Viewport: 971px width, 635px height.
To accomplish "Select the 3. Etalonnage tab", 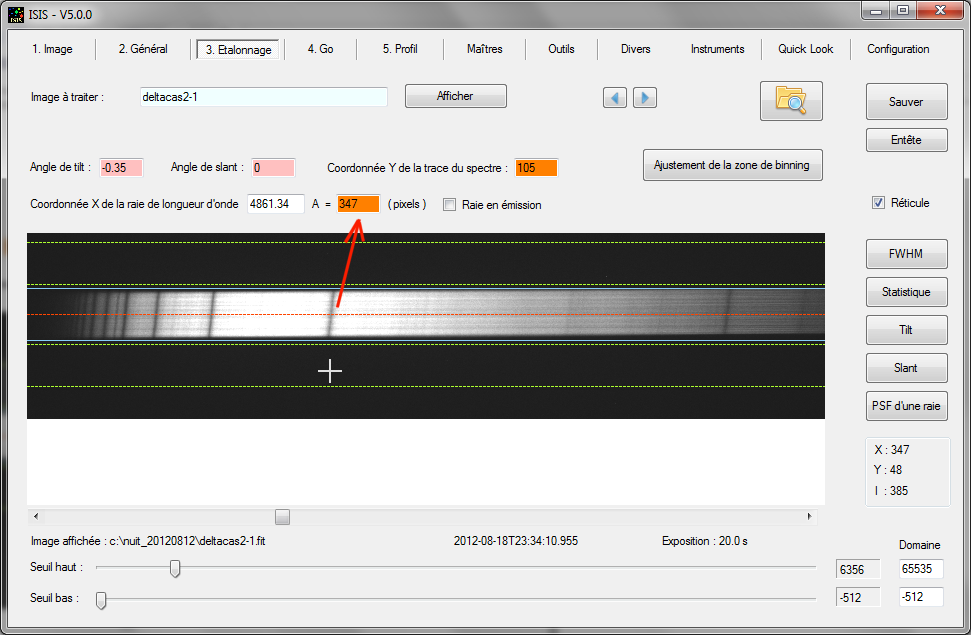I will point(238,50).
